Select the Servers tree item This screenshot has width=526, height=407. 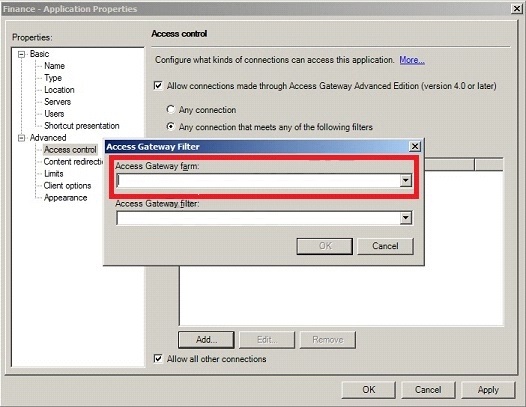click(57, 102)
